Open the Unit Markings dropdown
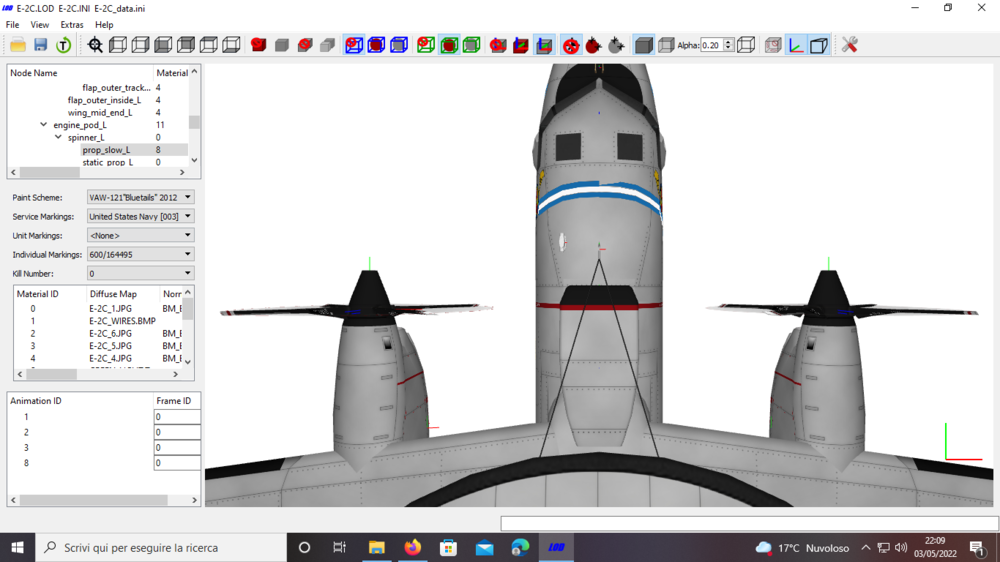 (x=140, y=235)
